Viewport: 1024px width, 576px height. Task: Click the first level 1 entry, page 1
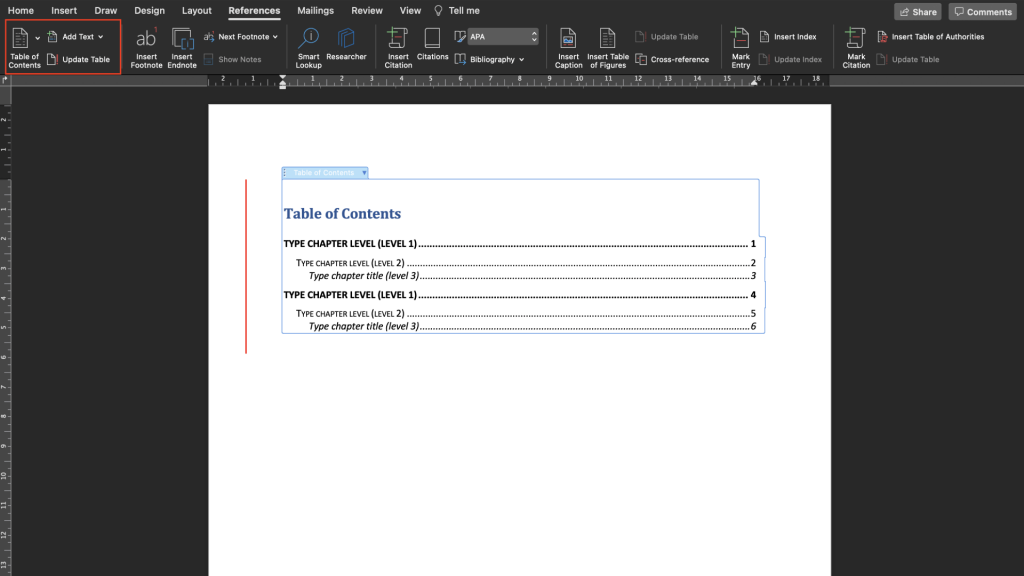click(x=520, y=244)
